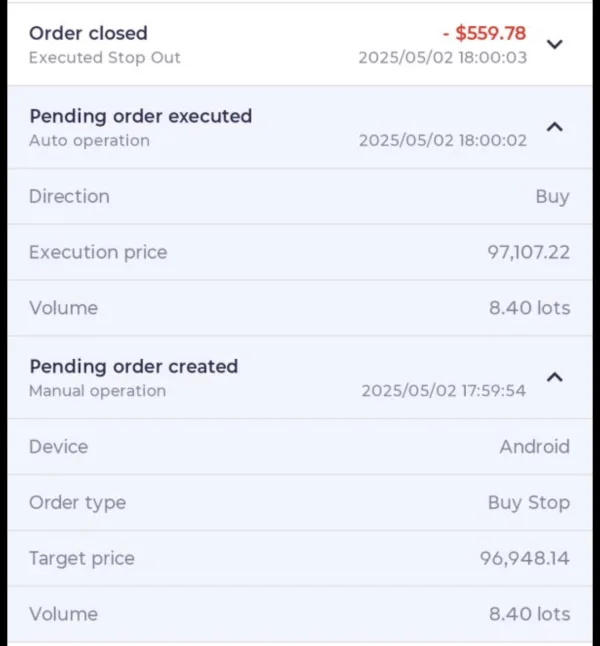Collapse the Pending order executed section
Viewport: 600px width, 646px height.
tap(556, 127)
